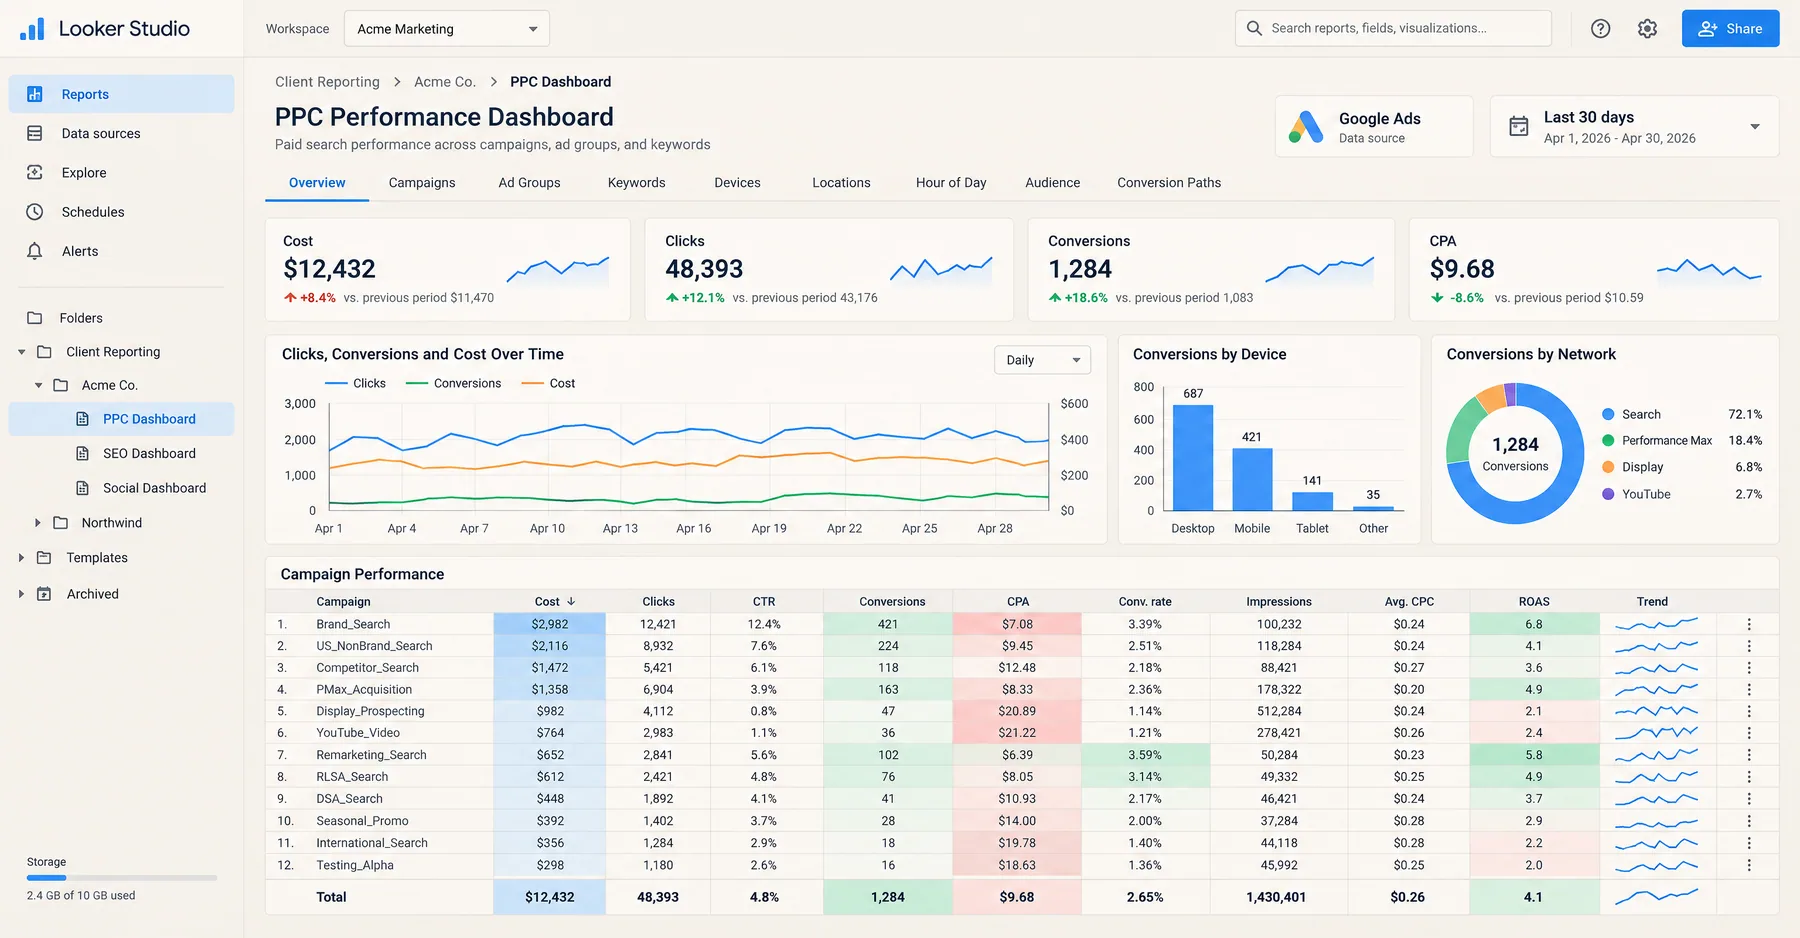Collapse the Acme Co. folder
Screen dimensions: 1800x938
point(39,385)
